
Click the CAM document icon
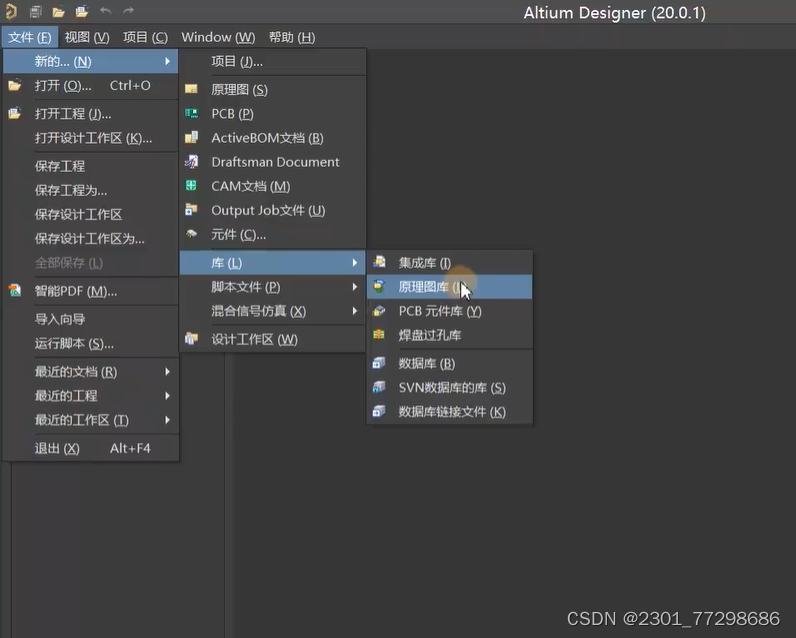191,186
